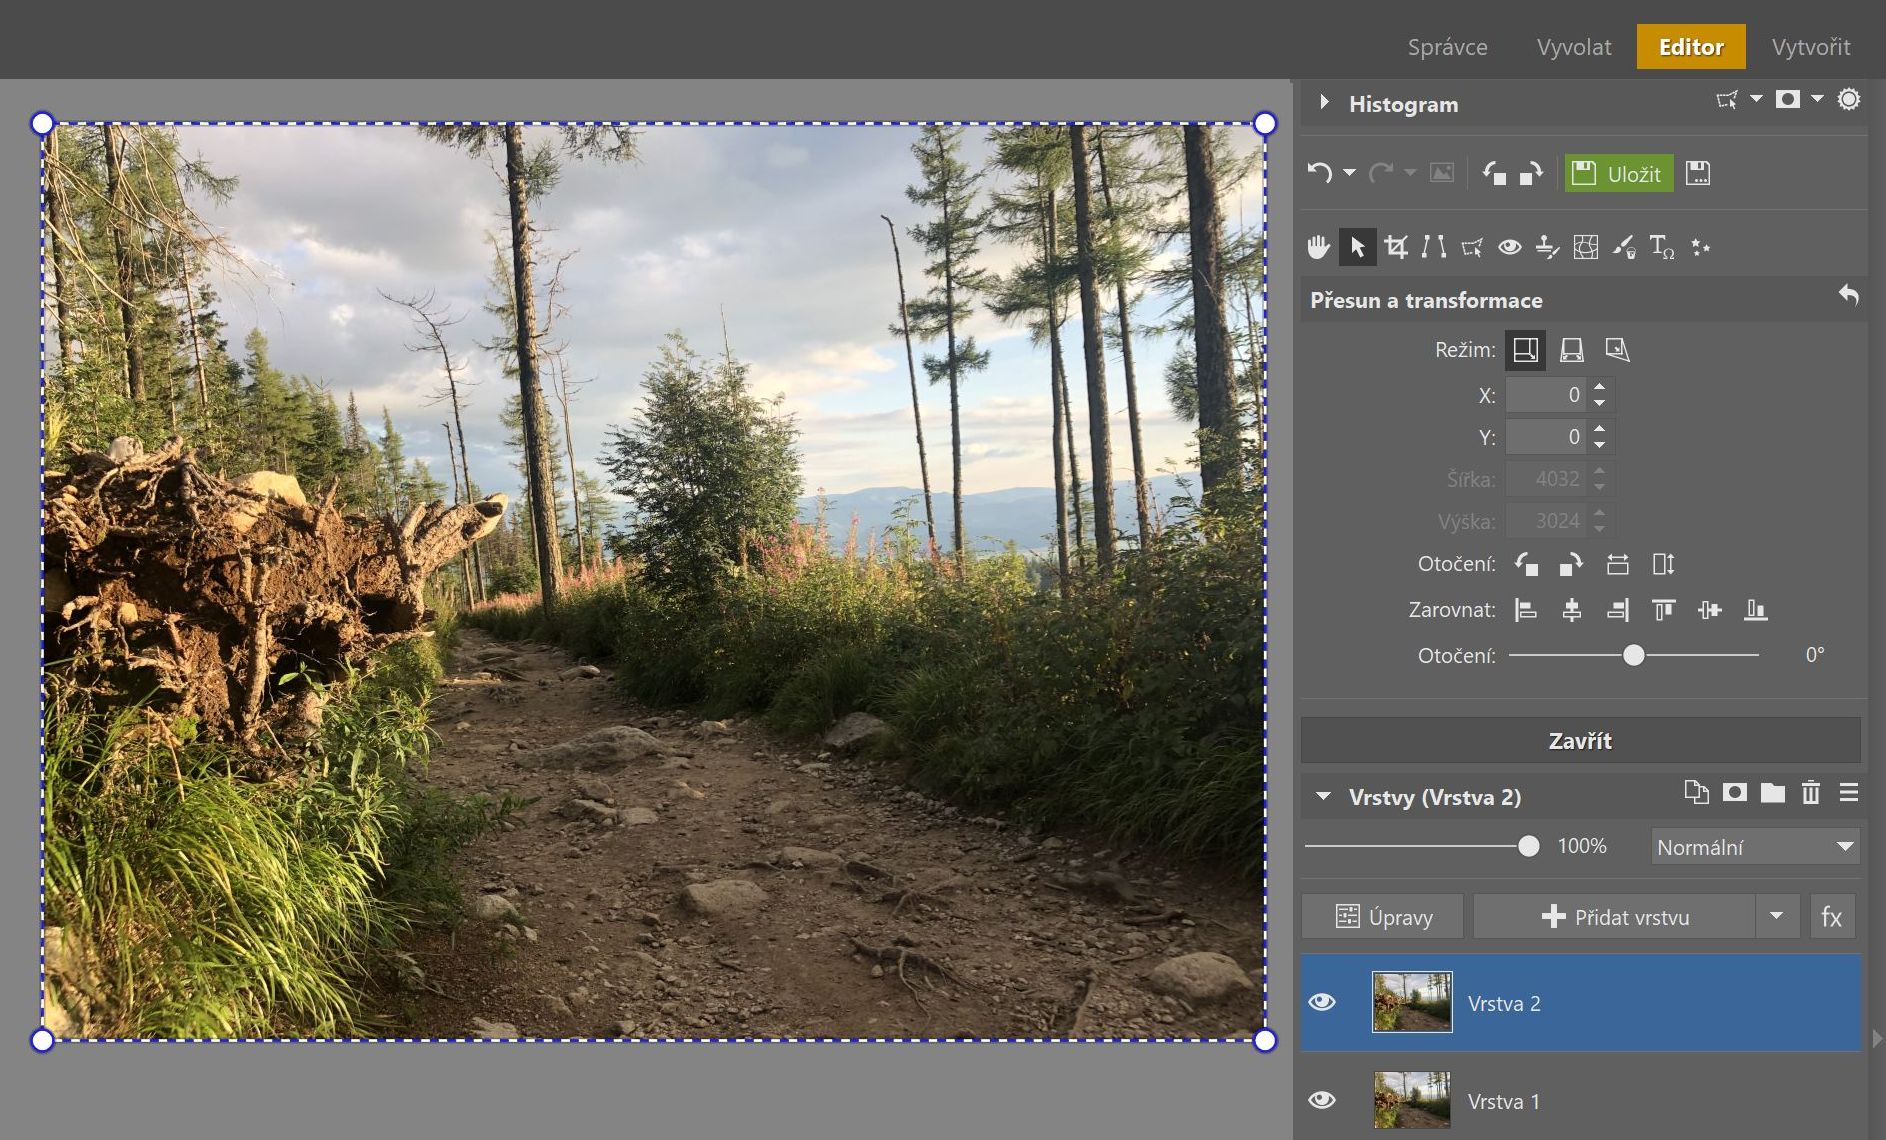This screenshot has height=1140, width=1886.
Task: Select the move and transform arrow tool
Action: tap(1358, 247)
